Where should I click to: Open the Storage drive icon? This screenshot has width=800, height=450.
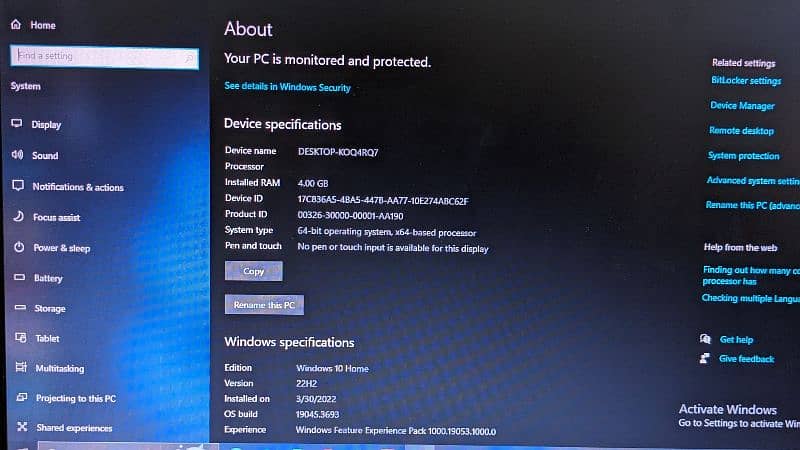[x=17, y=308]
